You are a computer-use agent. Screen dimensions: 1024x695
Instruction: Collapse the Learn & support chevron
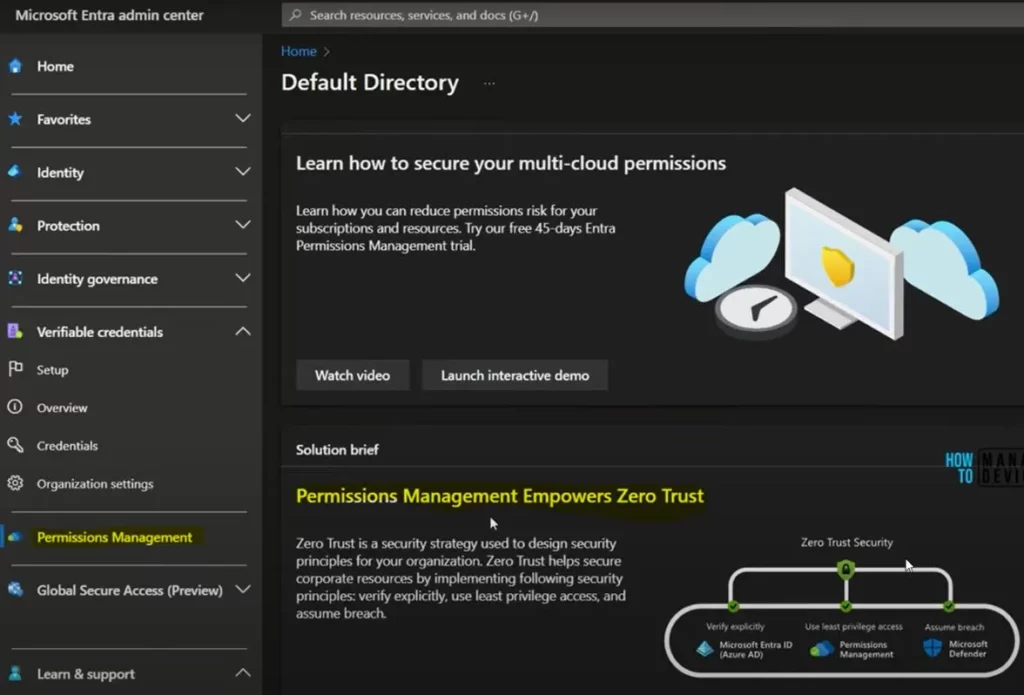pos(243,673)
